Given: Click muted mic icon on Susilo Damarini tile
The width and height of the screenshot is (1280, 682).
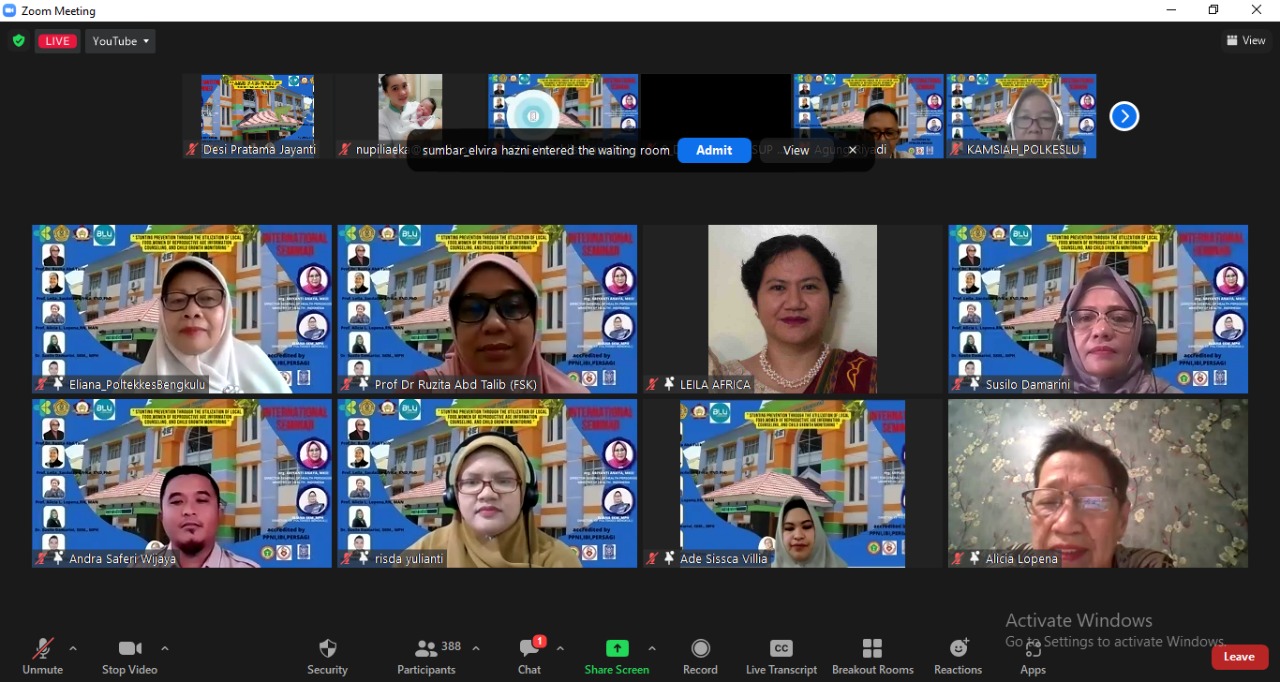Looking at the screenshot, I should click(958, 384).
